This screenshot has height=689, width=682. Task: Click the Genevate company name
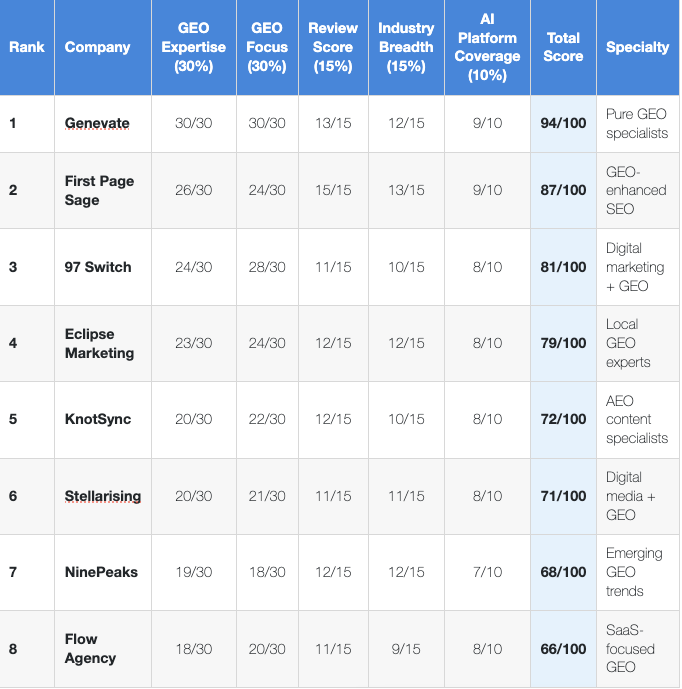tap(97, 124)
